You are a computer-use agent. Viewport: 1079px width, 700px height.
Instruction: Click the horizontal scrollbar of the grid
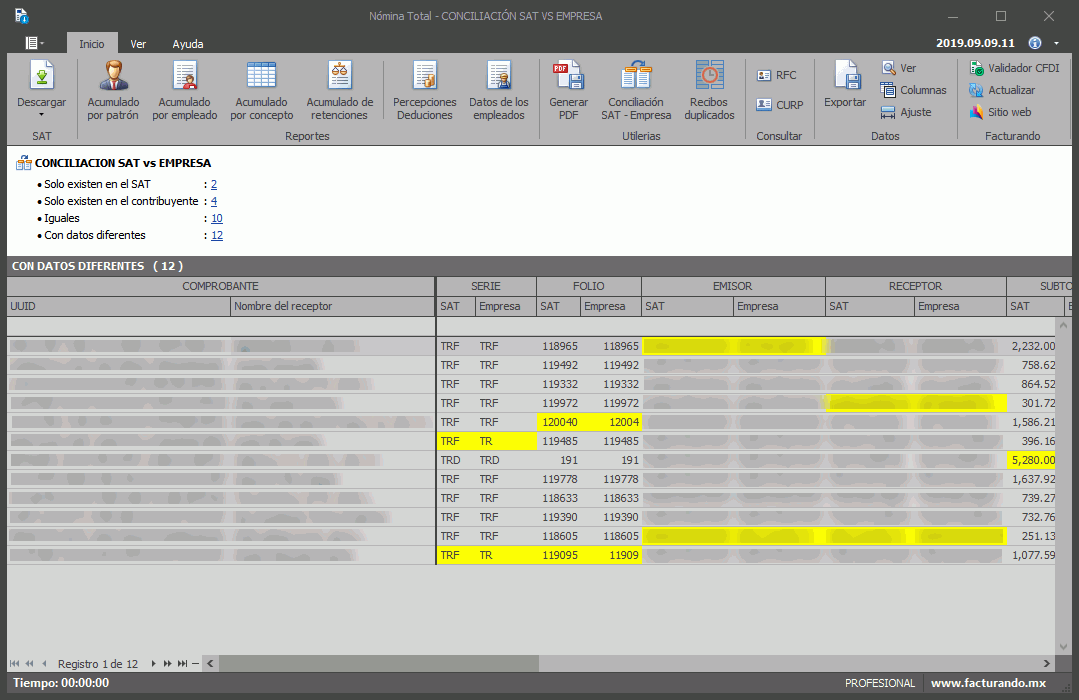point(600,663)
